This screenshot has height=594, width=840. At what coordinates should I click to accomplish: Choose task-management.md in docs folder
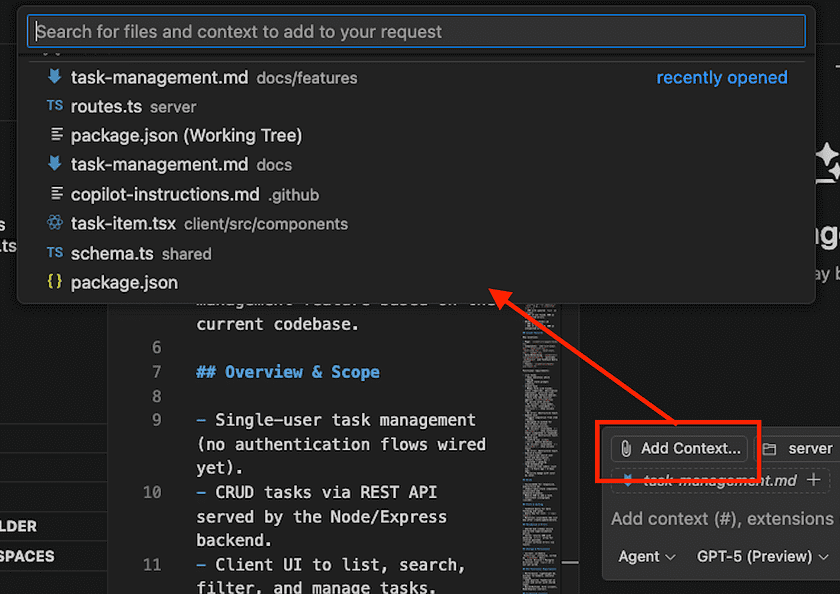tap(180, 164)
